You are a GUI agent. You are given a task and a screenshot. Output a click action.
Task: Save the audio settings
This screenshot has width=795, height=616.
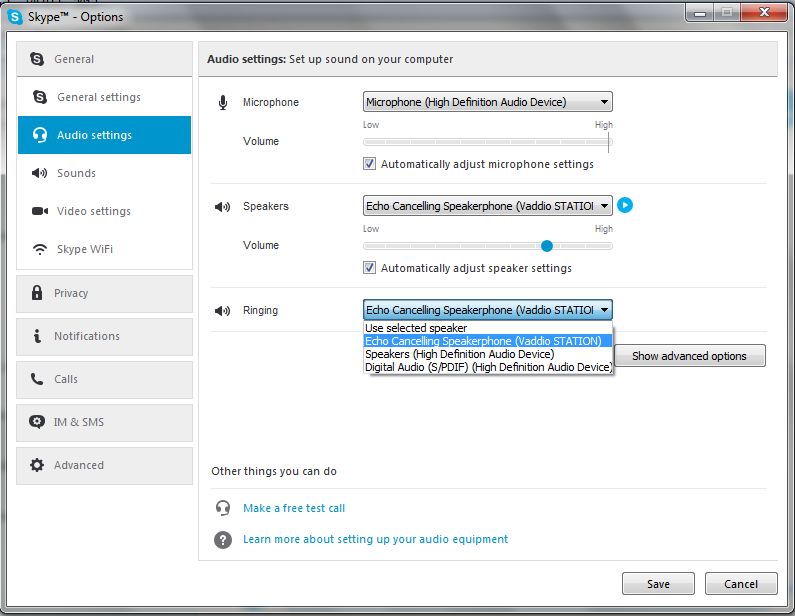658,584
